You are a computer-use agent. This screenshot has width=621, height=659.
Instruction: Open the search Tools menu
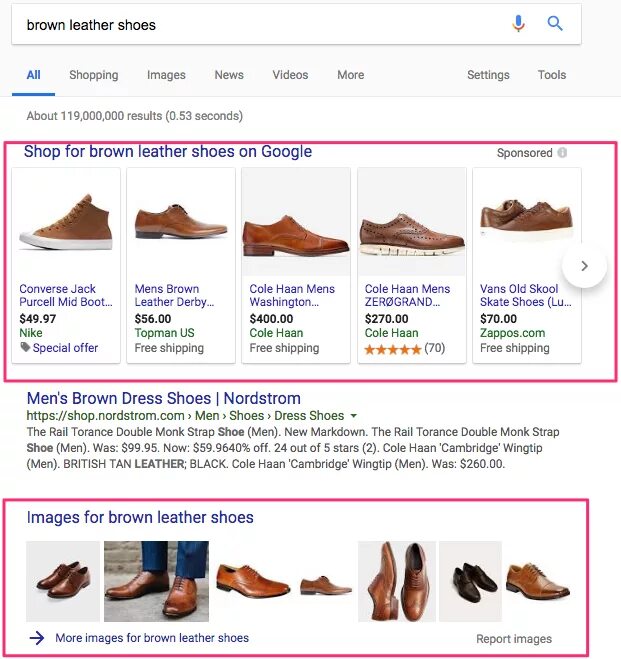552,75
